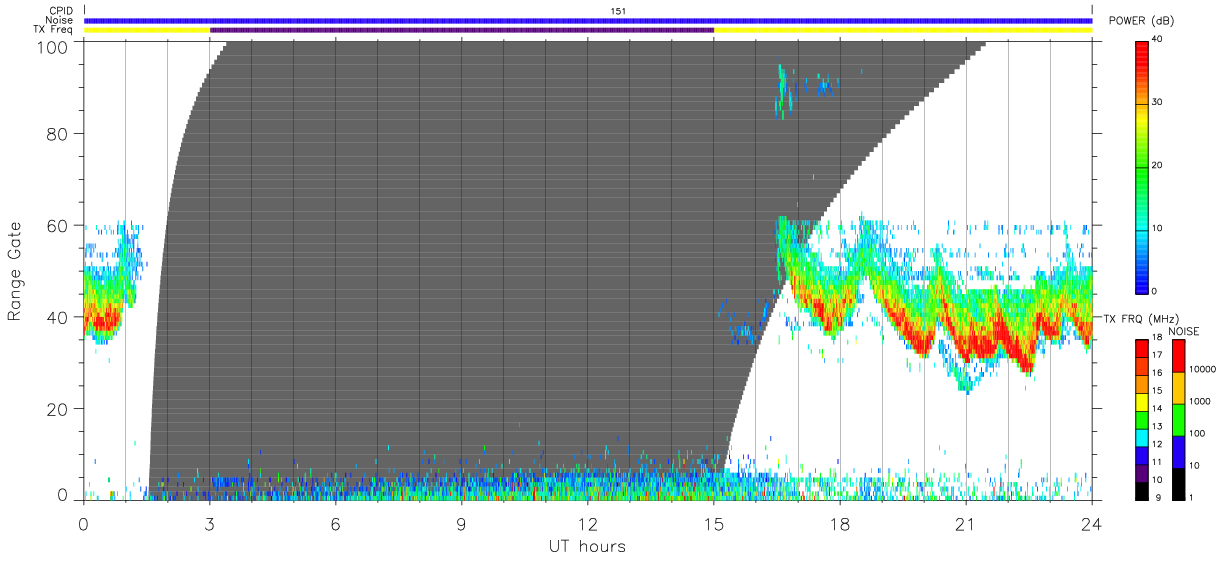This screenshot has width=1228, height=567.
Task: Click the NOISE legend title
Action: click(1184, 331)
